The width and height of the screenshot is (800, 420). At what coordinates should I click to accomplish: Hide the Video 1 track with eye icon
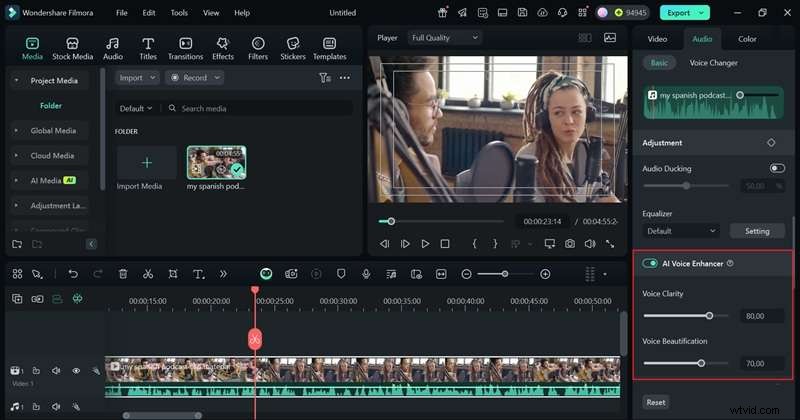76,371
